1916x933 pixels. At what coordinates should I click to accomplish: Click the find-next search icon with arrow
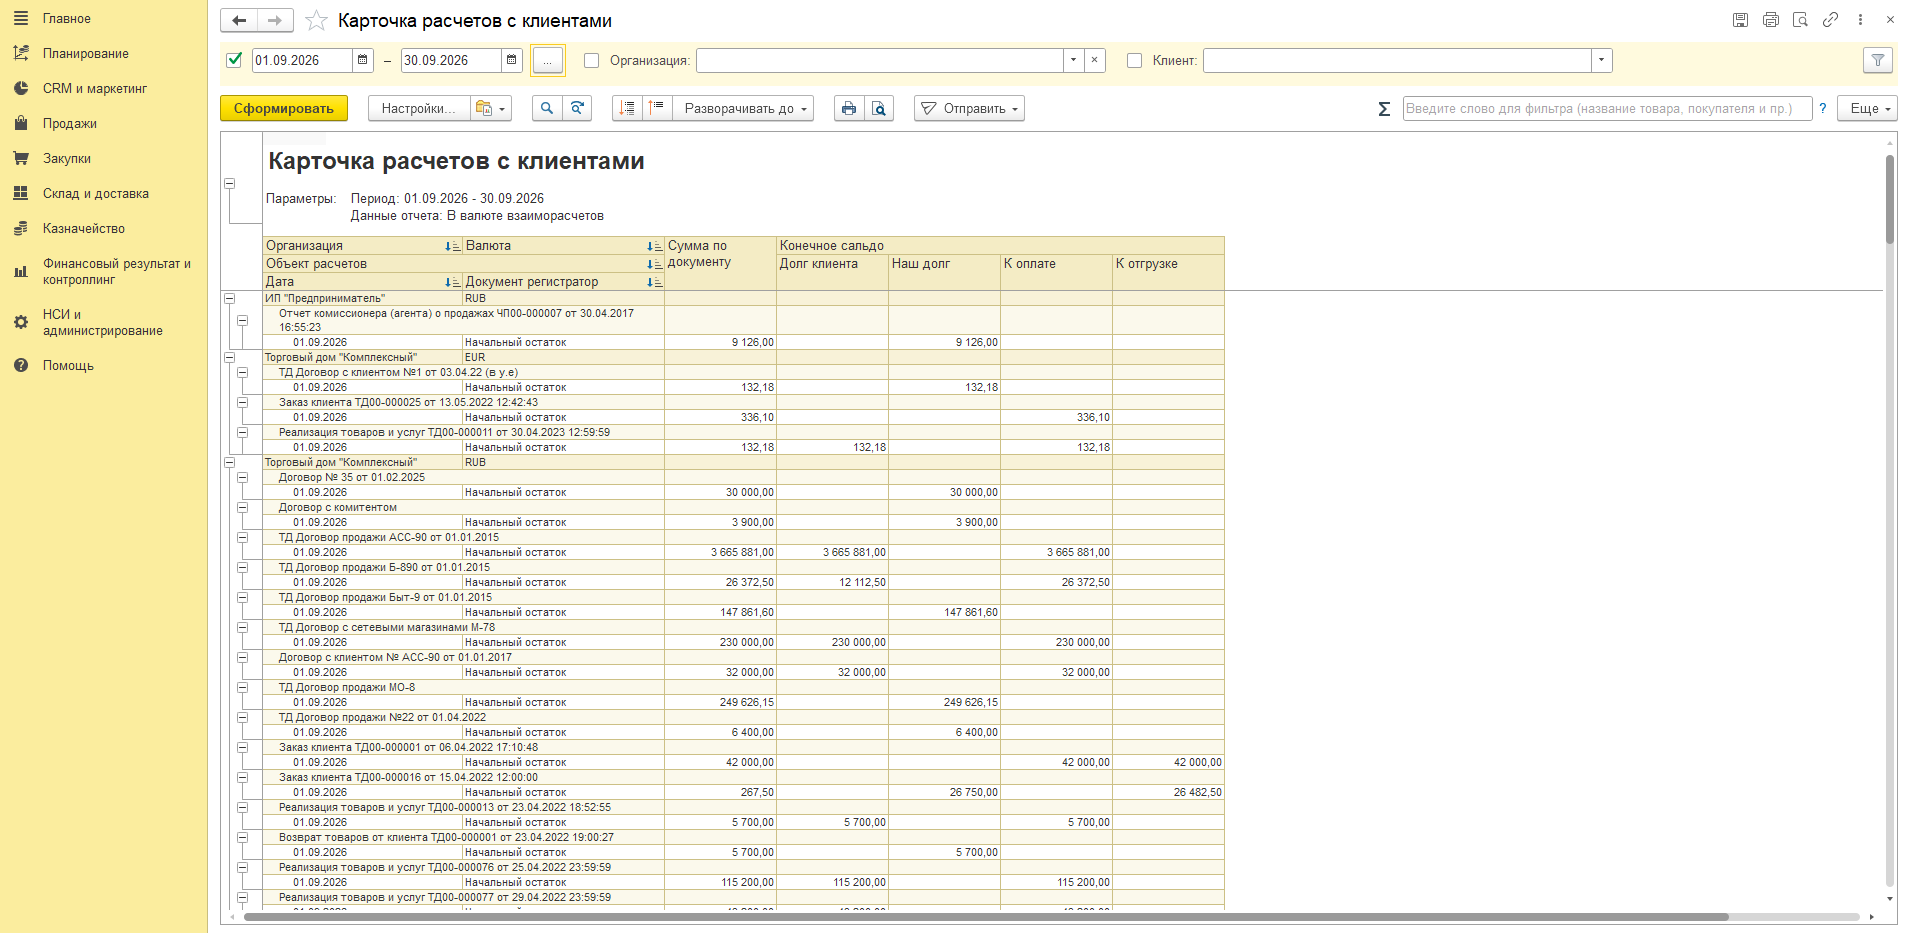pos(577,108)
